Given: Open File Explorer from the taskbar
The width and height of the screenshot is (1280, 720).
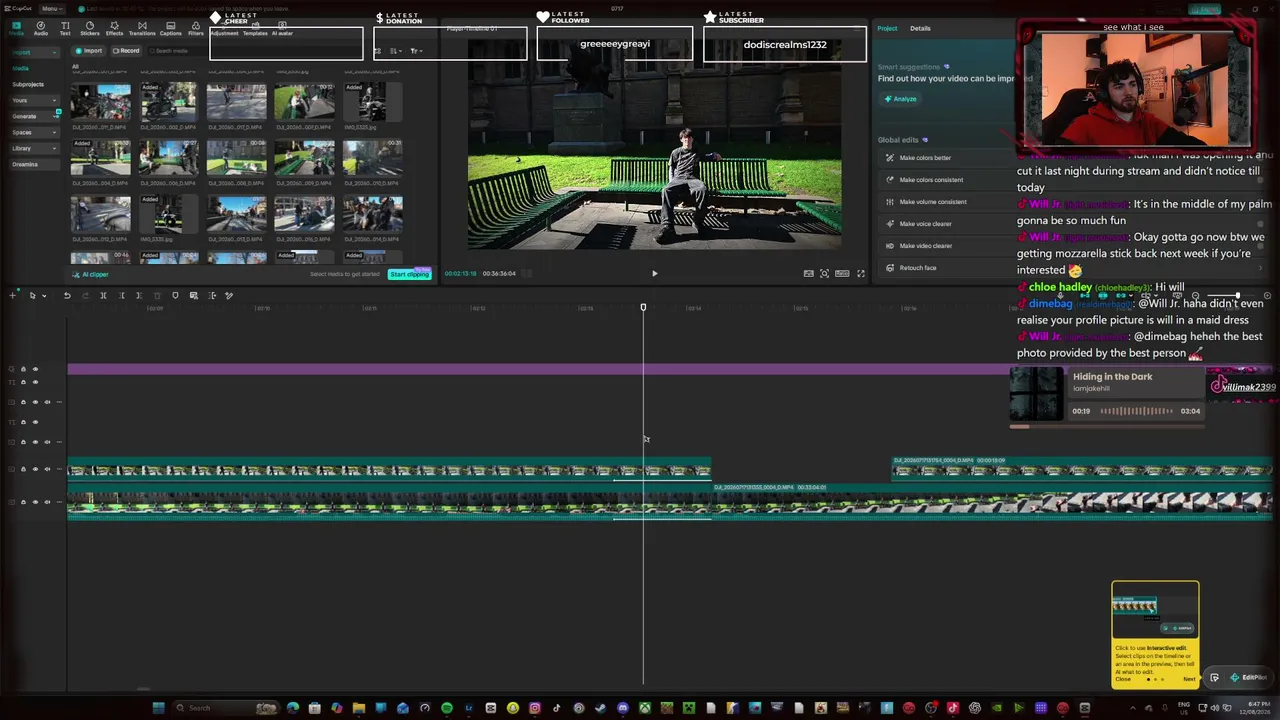Looking at the screenshot, I should point(359,708).
